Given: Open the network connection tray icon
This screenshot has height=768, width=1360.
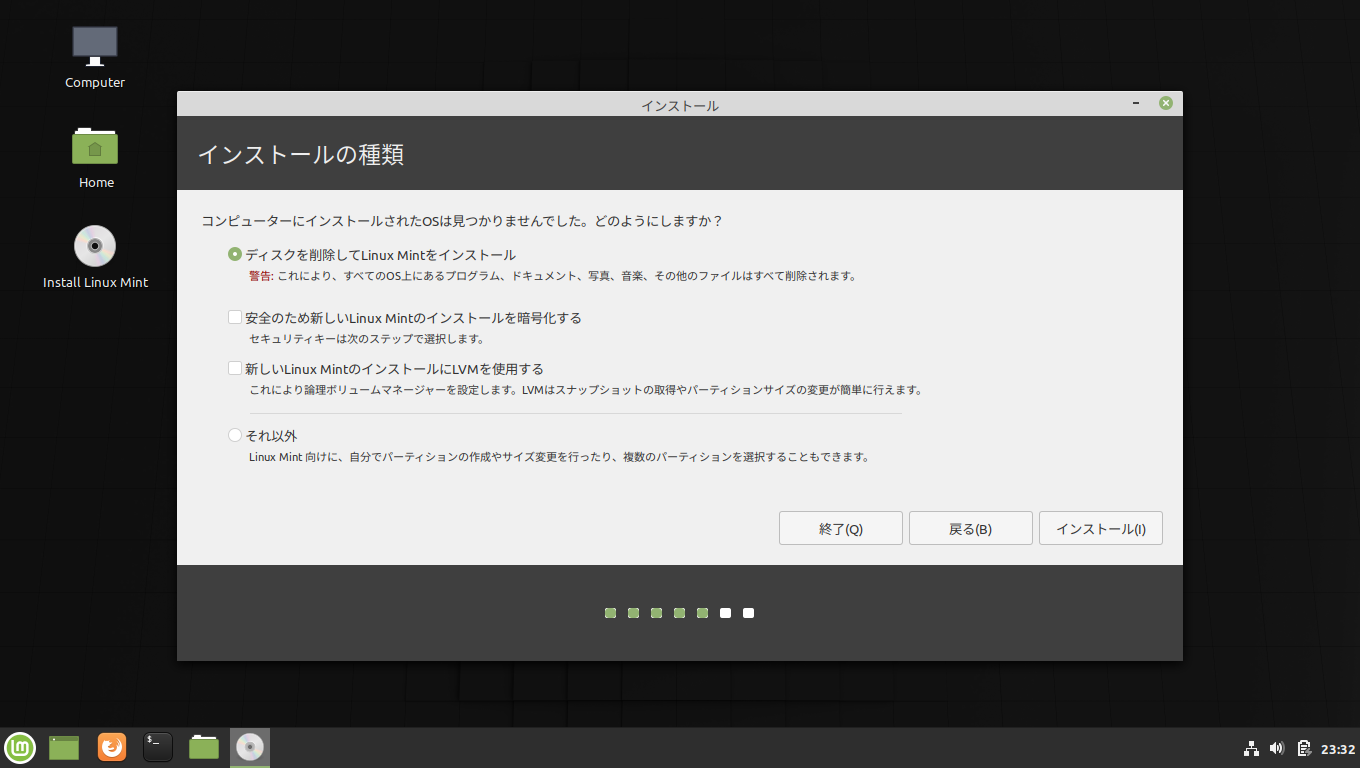Looking at the screenshot, I should pyautogui.click(x=1251, y=748).
